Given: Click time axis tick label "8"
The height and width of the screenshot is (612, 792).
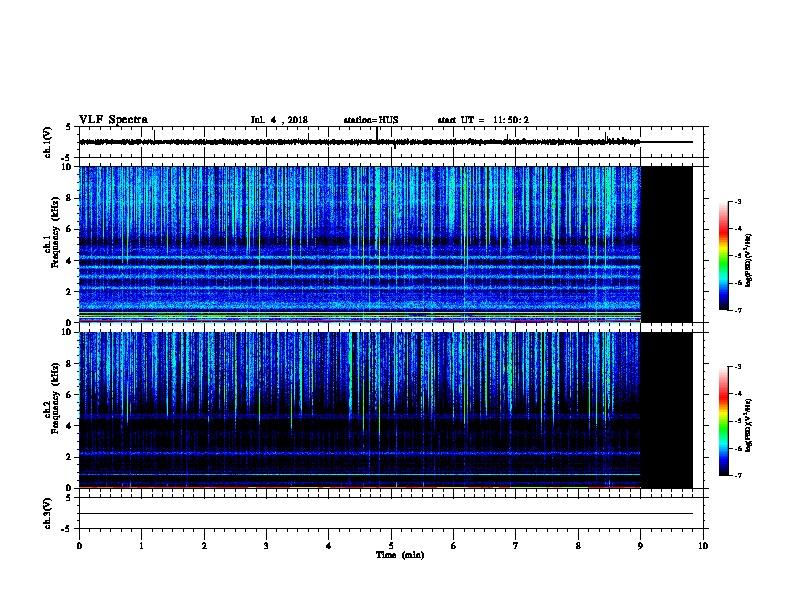Looking at the screenshot, I should tap(578, 546).
